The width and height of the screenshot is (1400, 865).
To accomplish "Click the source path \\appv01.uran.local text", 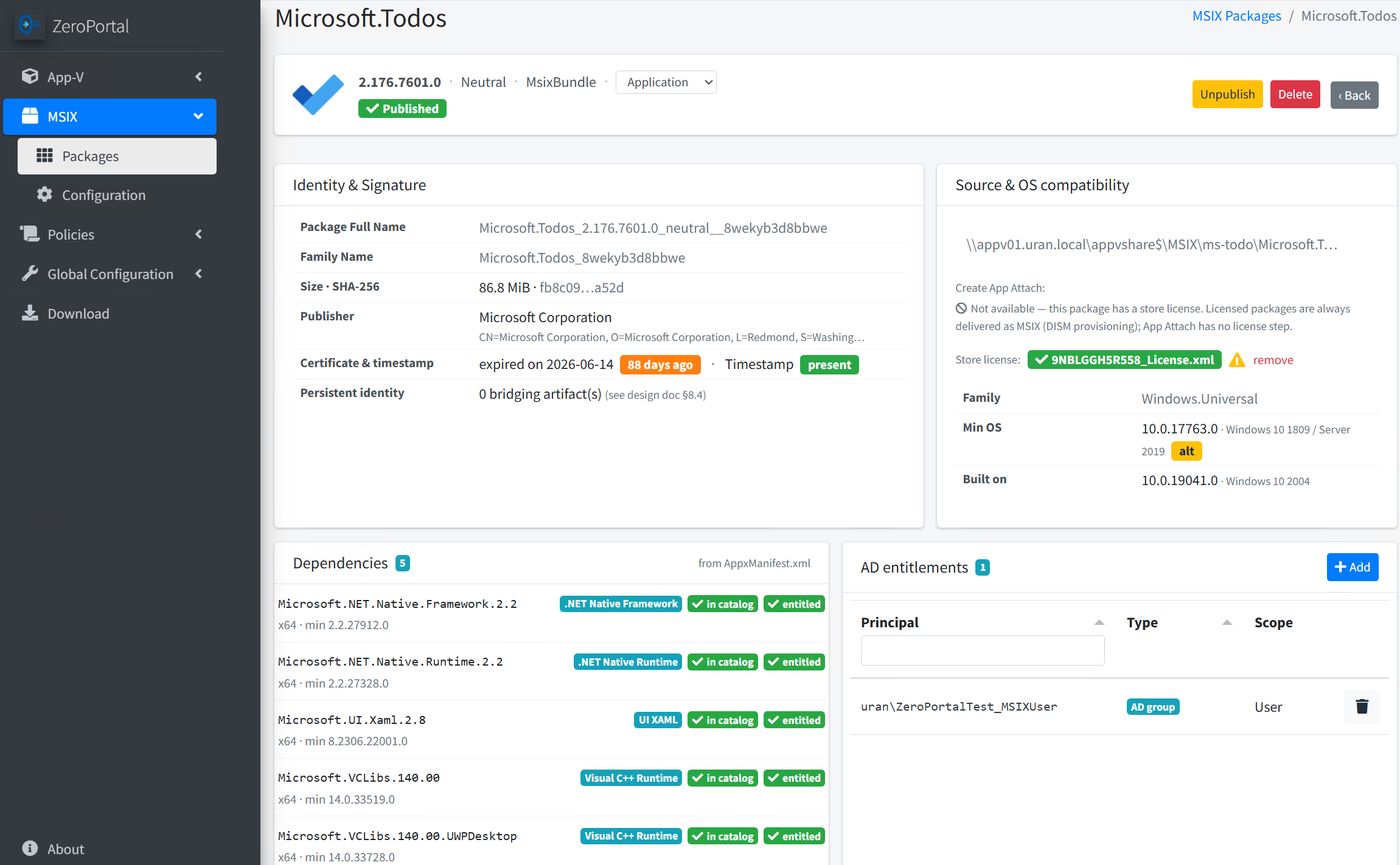I will (x=1151, y=244).
